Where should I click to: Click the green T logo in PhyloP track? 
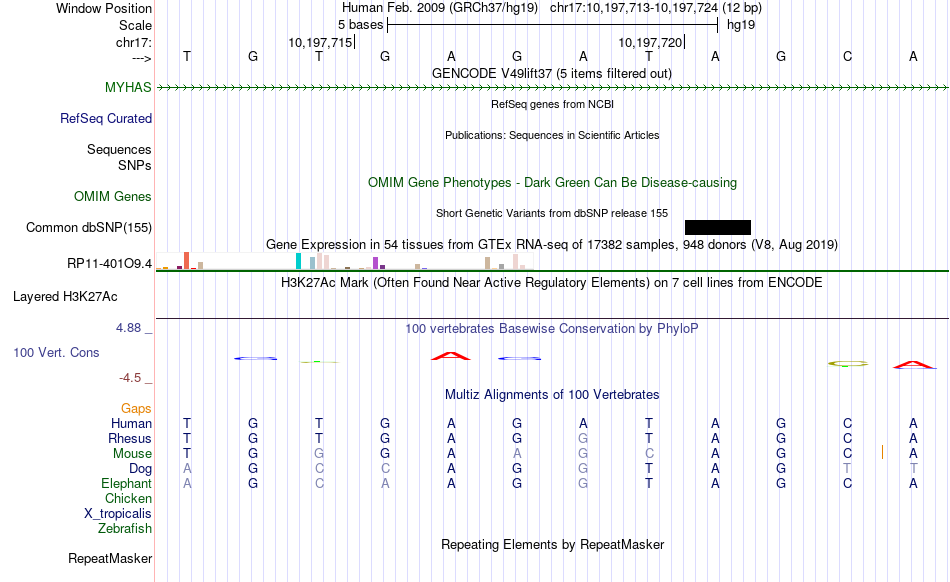pos(319,362)
